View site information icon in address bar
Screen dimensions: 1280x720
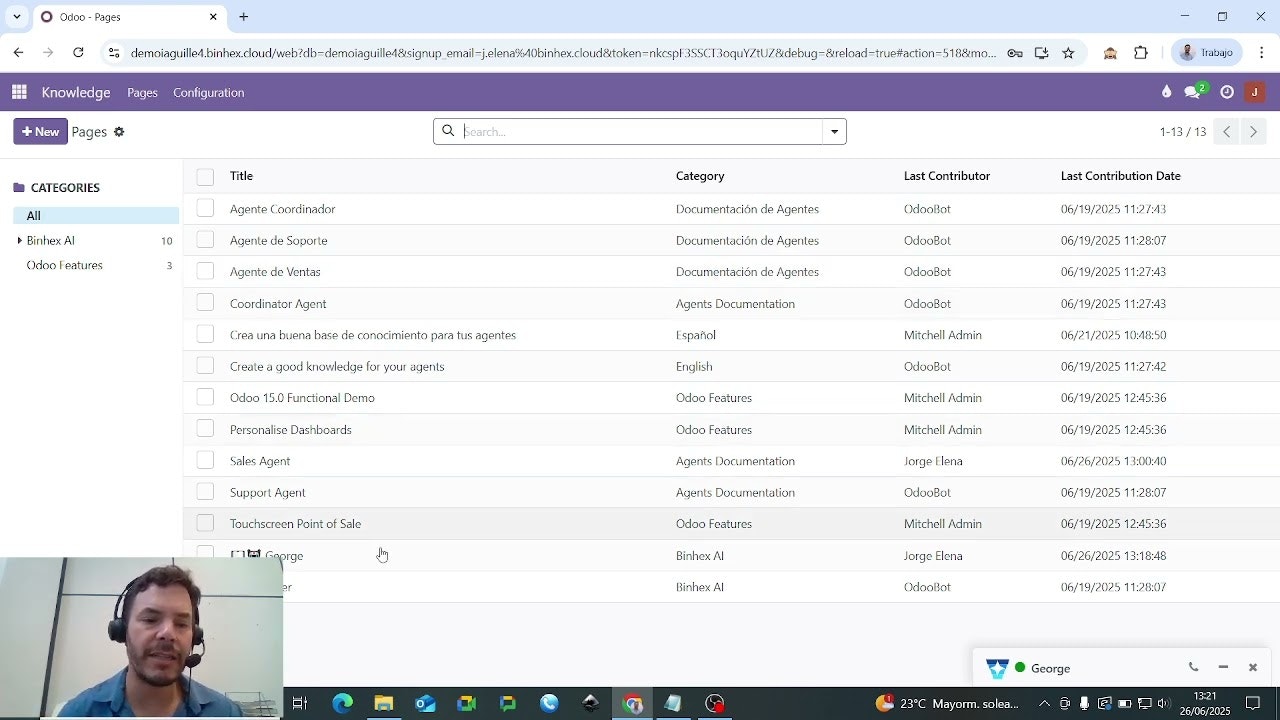pos(114,53)
